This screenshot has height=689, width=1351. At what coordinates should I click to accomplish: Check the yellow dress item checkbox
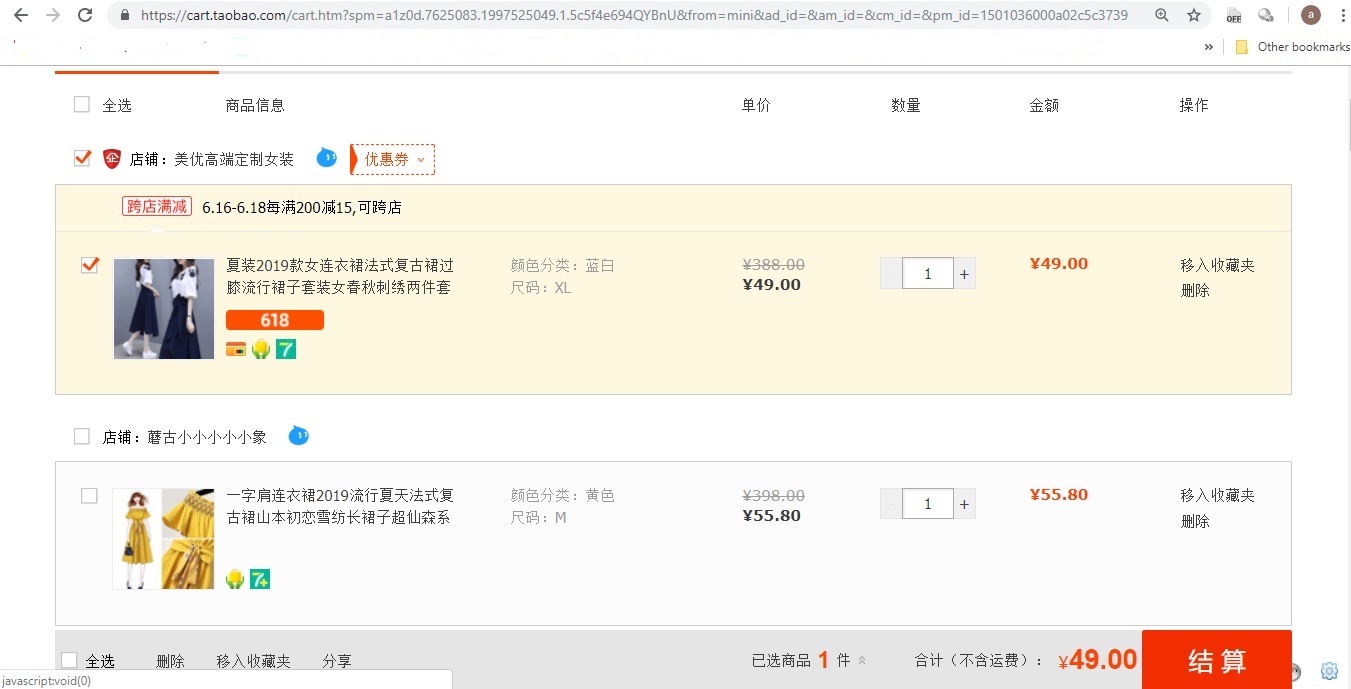coord(89,495)
